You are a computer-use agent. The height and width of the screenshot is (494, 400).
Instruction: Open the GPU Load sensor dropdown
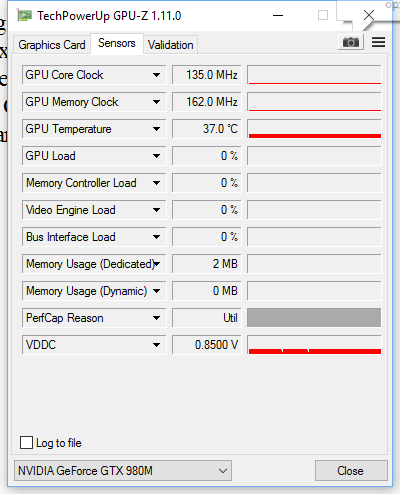(x=156, y=156)
